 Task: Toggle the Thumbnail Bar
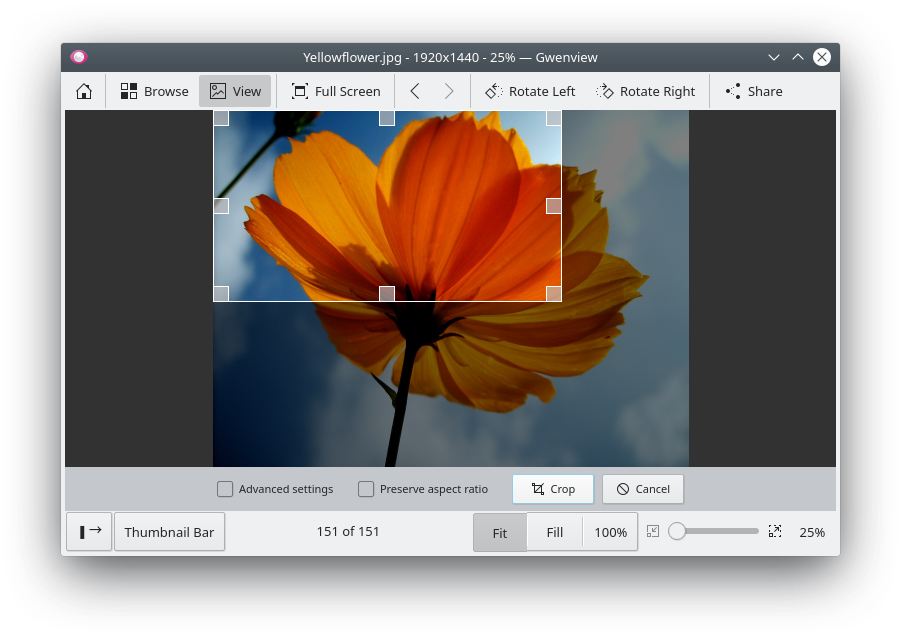point(169,532)
